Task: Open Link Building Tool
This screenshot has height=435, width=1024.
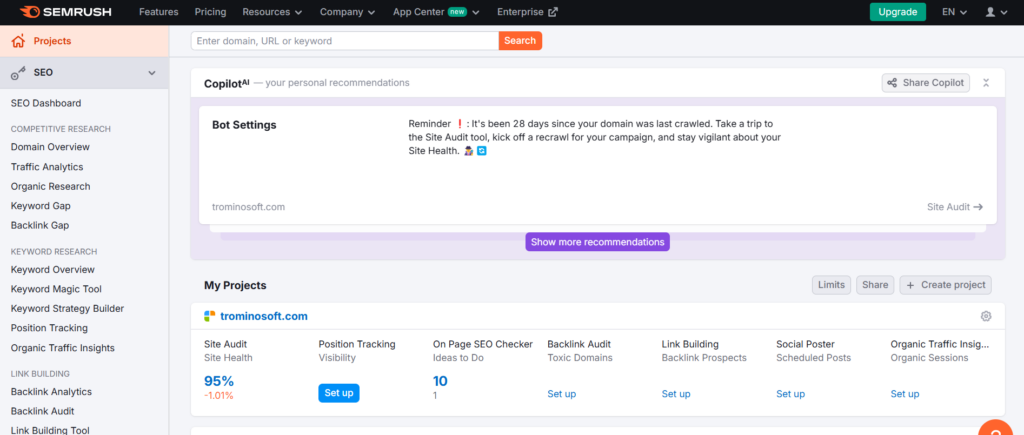Action: 50,430
